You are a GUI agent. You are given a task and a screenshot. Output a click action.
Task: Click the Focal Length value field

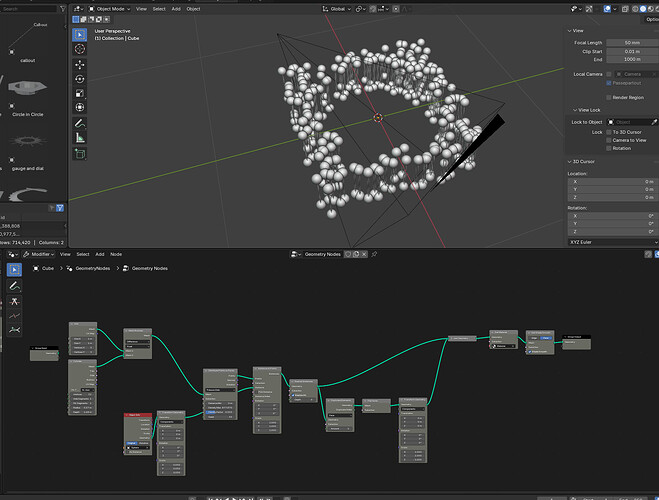click(x=632, y=43)
